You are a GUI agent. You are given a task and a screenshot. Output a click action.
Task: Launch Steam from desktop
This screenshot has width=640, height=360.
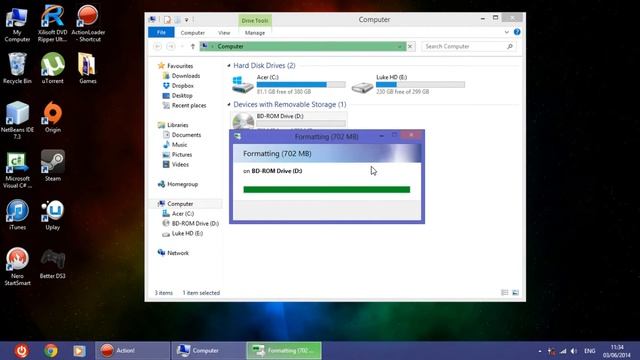tap(53, 166)
